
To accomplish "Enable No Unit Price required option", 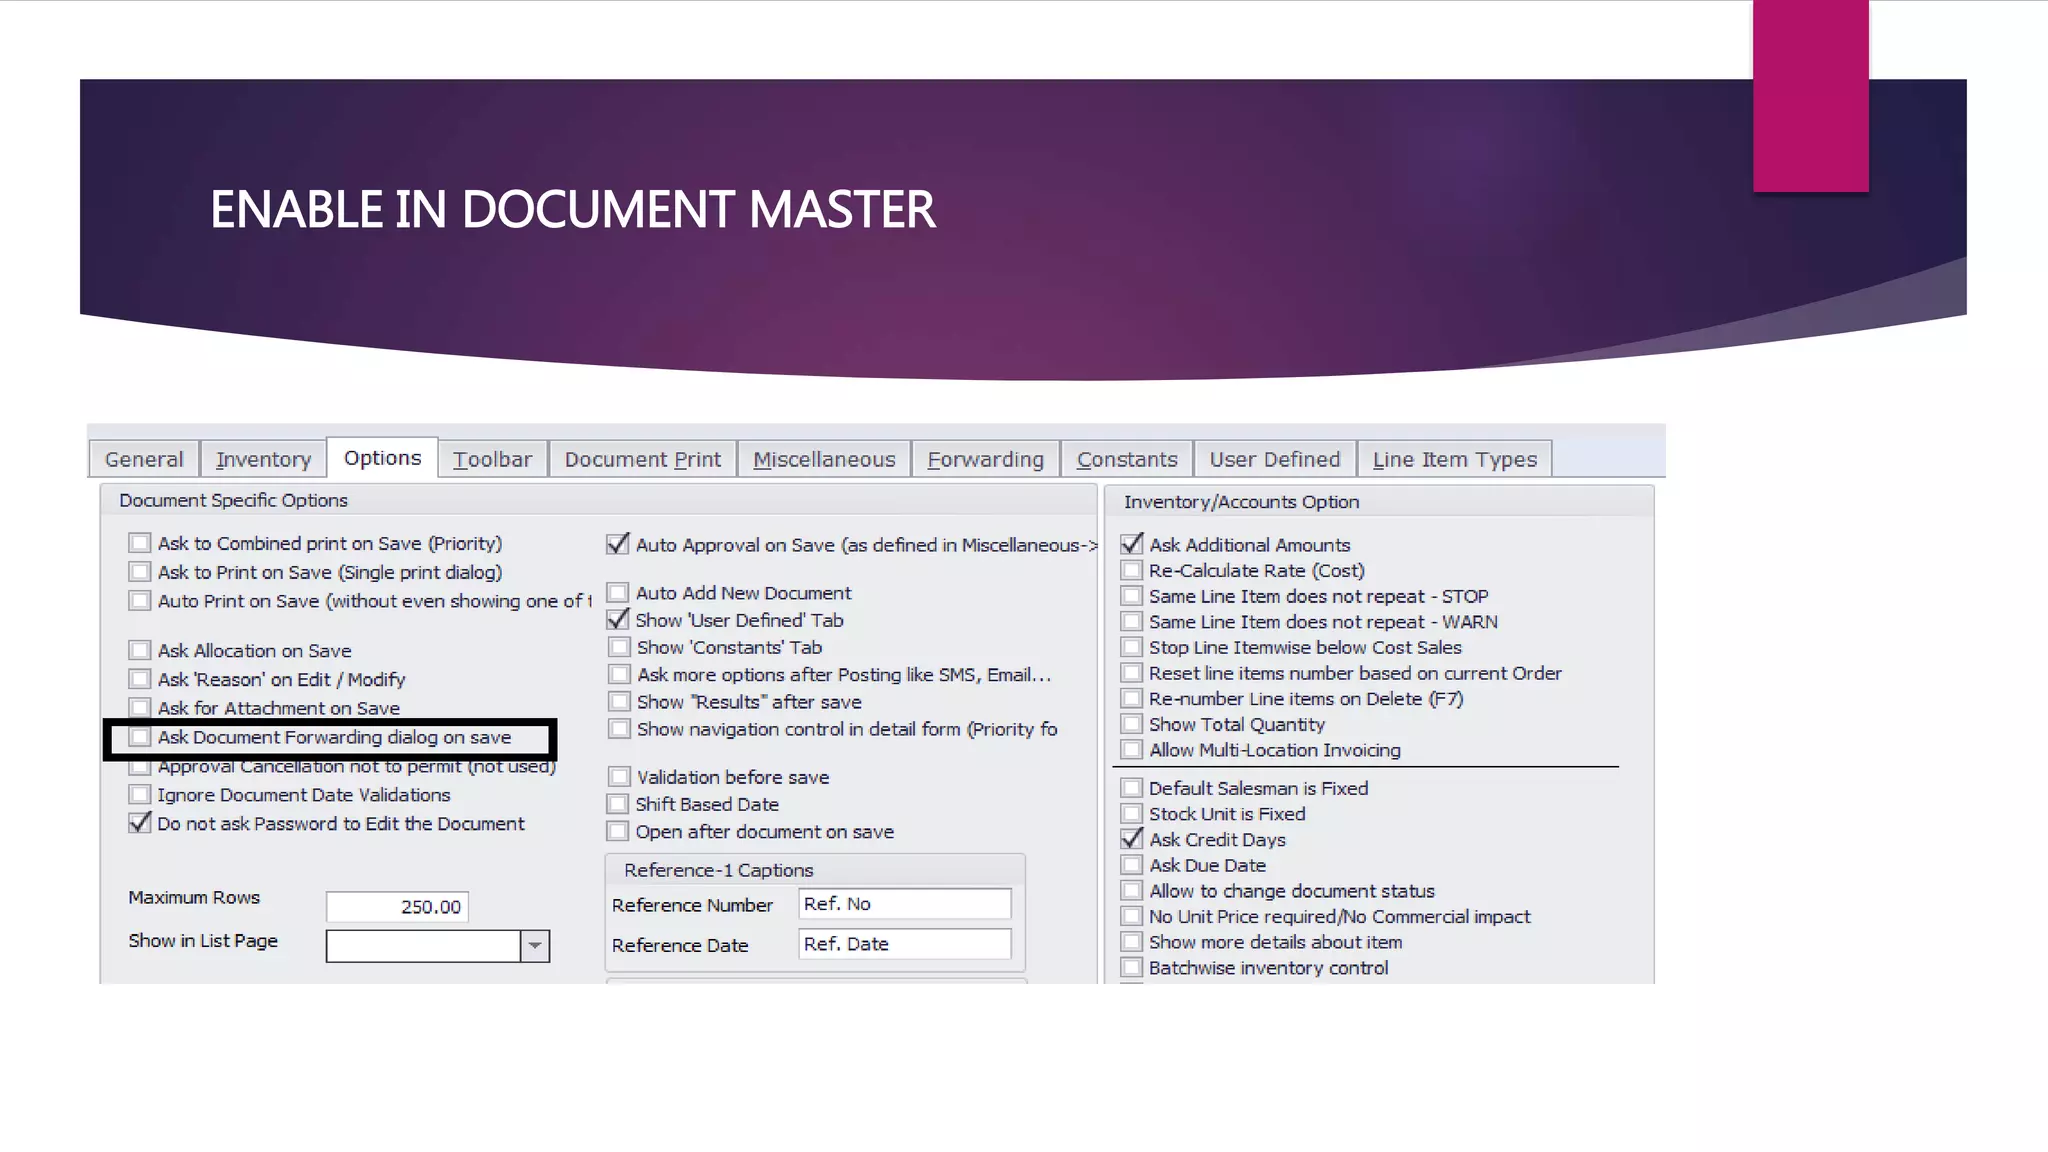I will click(1131, 917).
